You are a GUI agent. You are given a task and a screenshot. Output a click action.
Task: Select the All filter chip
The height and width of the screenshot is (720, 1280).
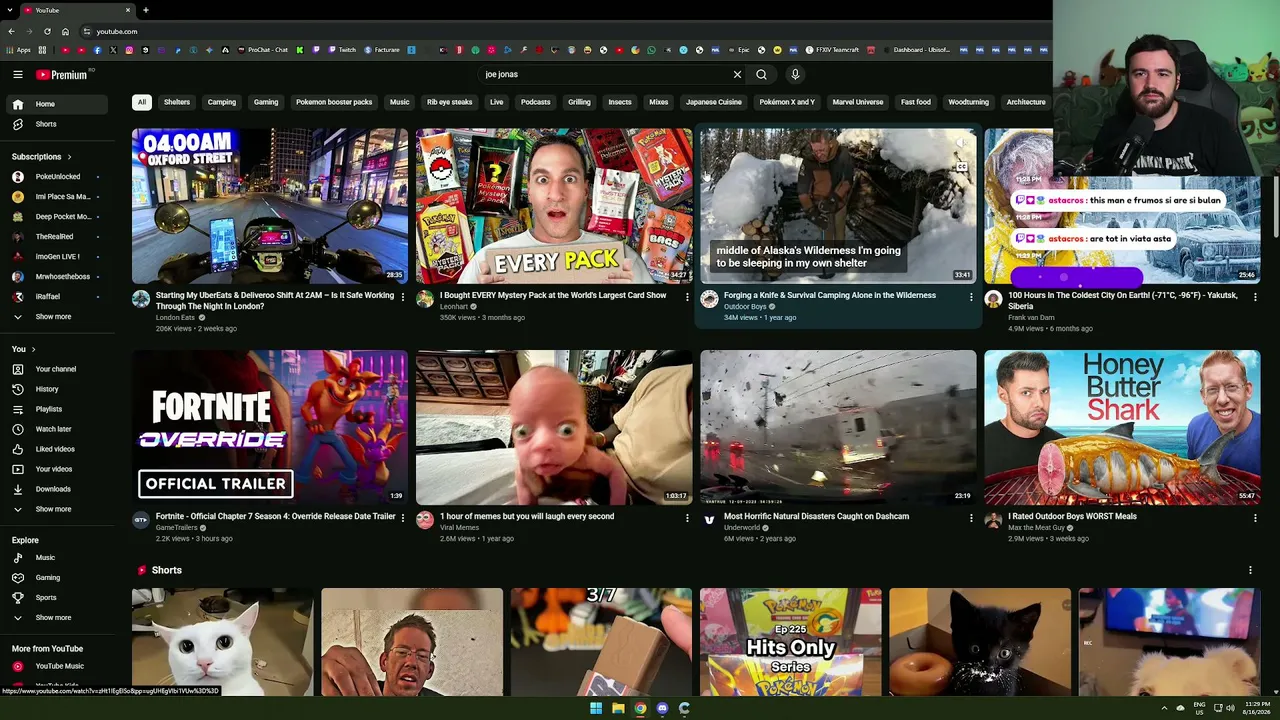[x=142, y=102]
